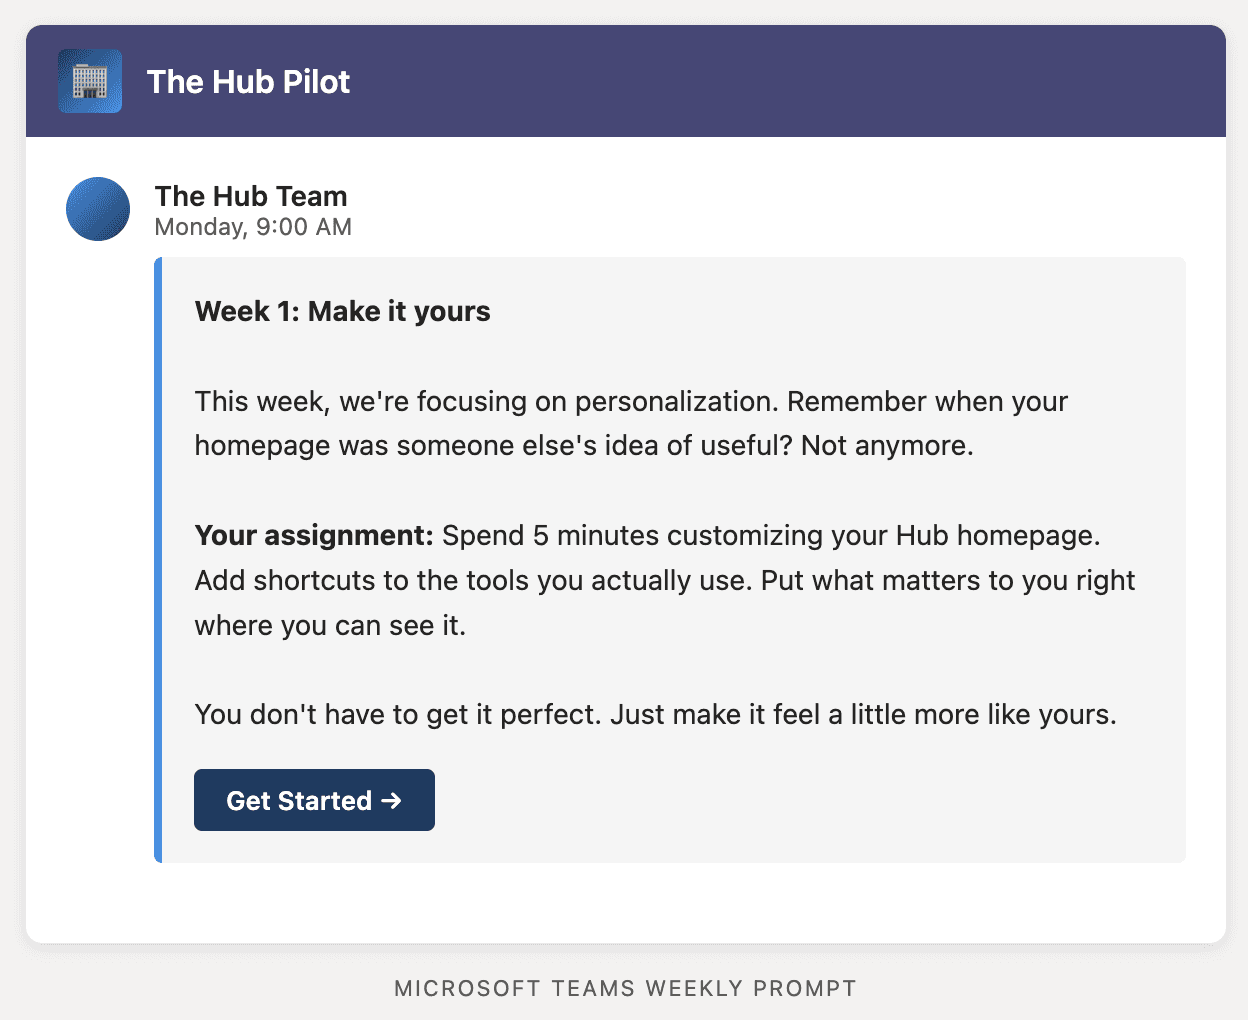Click The Hub Team's round blue avatar

(98, 209)
